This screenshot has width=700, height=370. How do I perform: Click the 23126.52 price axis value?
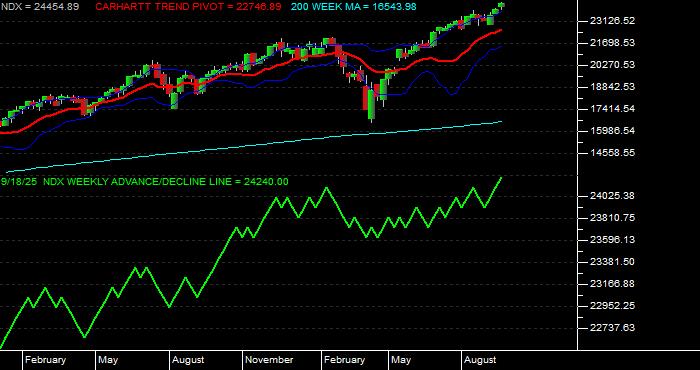click(x=612, y=21)
